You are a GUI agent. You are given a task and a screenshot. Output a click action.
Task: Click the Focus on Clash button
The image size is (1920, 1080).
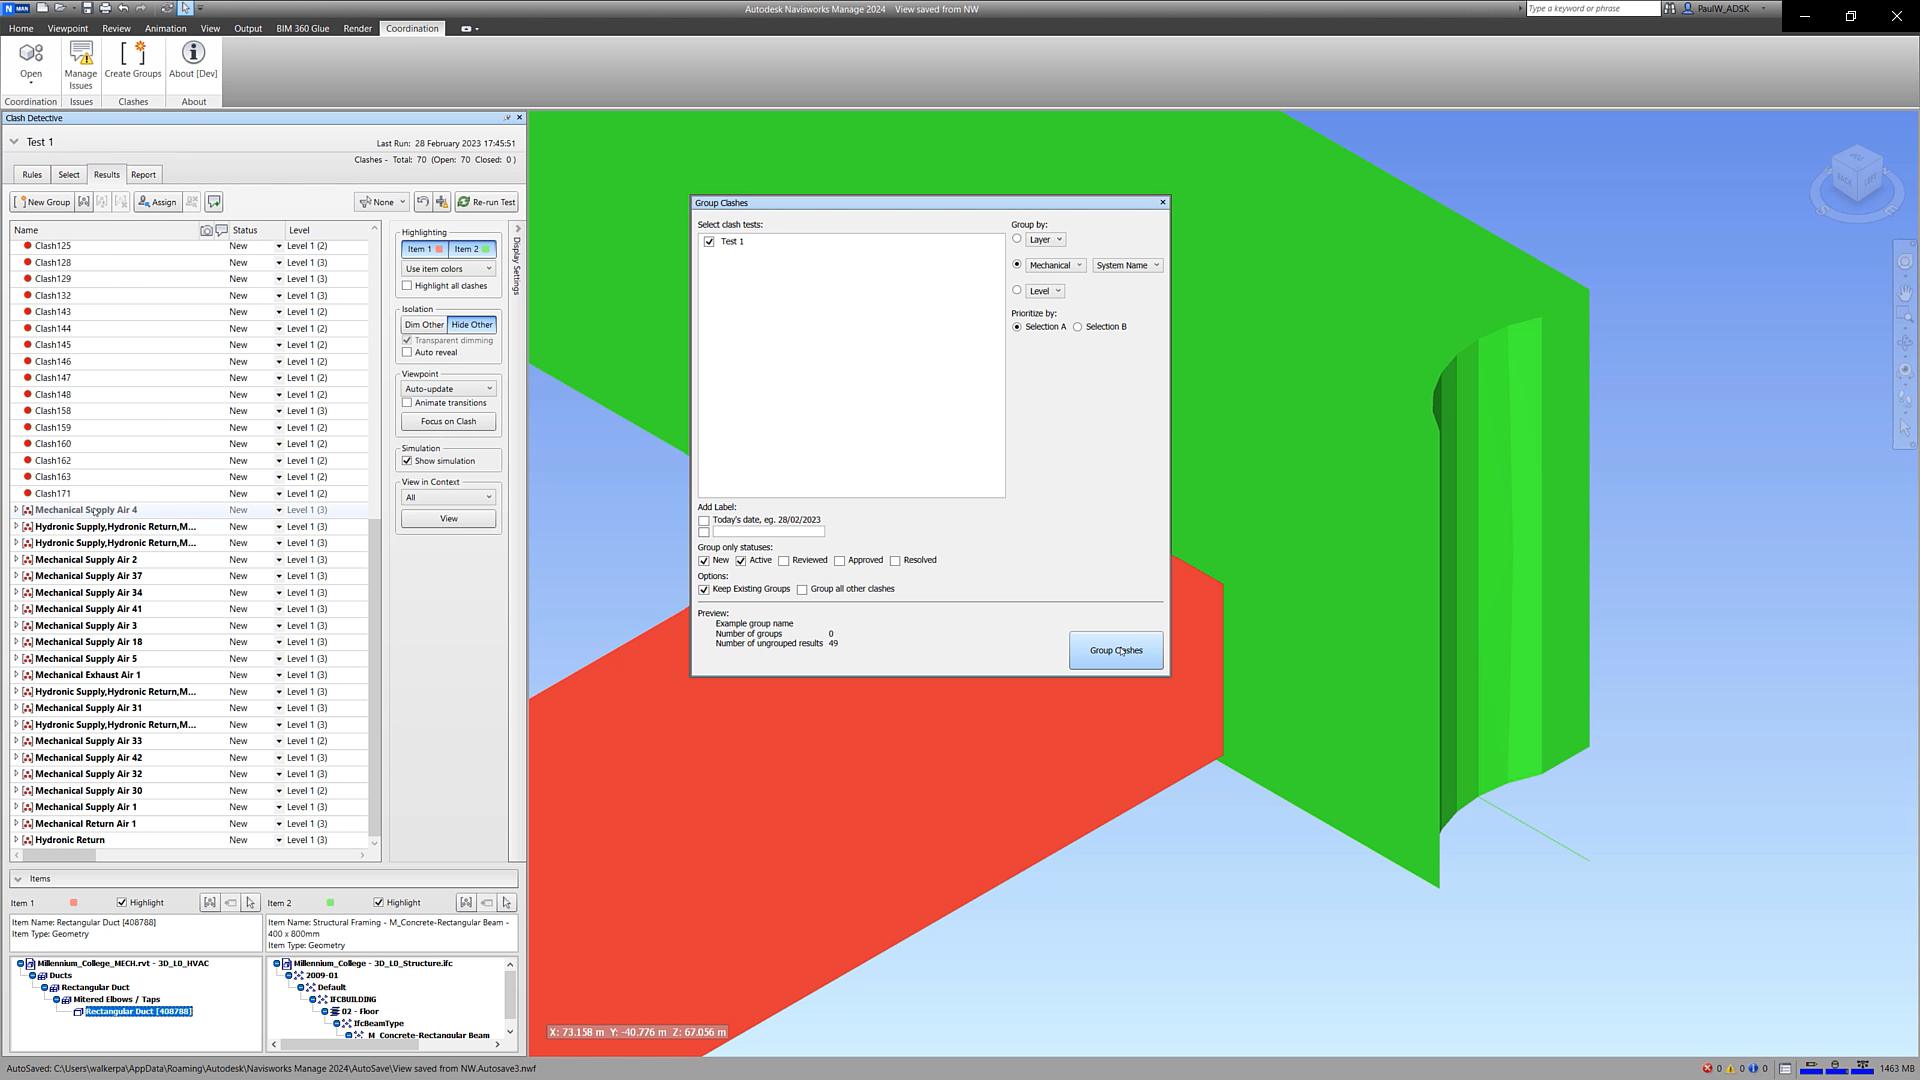click(x=448, y=422)
